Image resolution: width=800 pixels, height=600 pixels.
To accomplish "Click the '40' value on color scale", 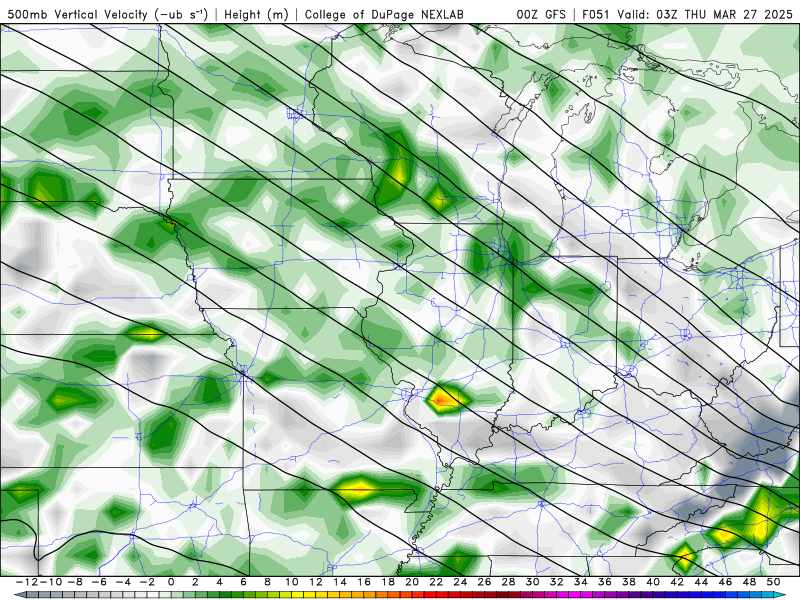I will click(x=653, y=582).
